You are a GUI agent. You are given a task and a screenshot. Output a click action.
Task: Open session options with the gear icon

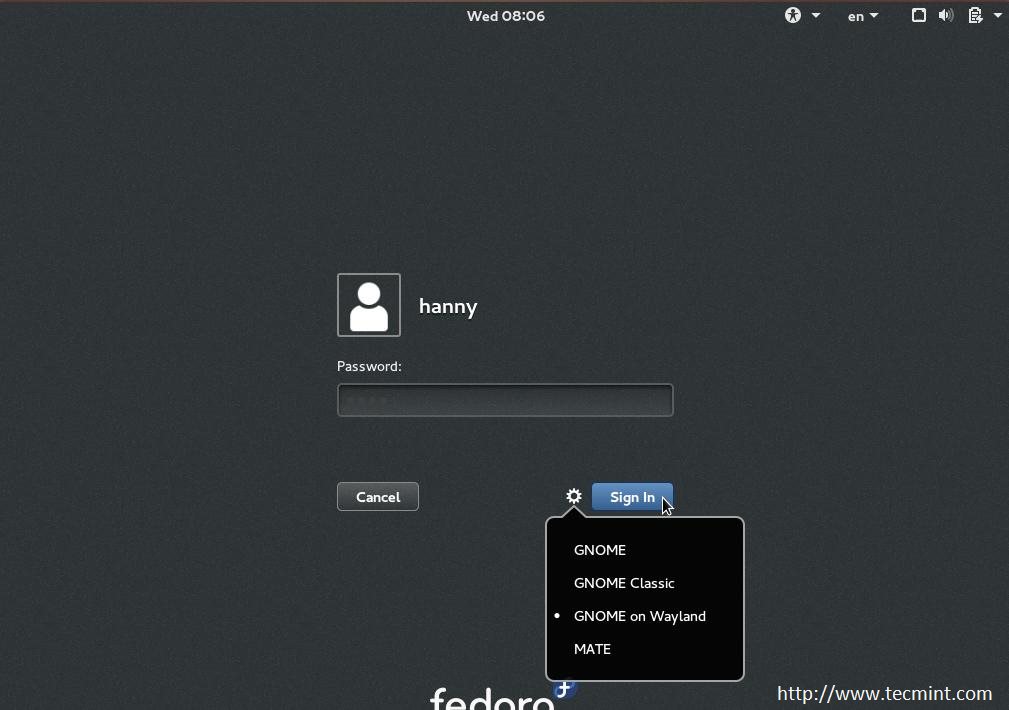coord(573,496)
